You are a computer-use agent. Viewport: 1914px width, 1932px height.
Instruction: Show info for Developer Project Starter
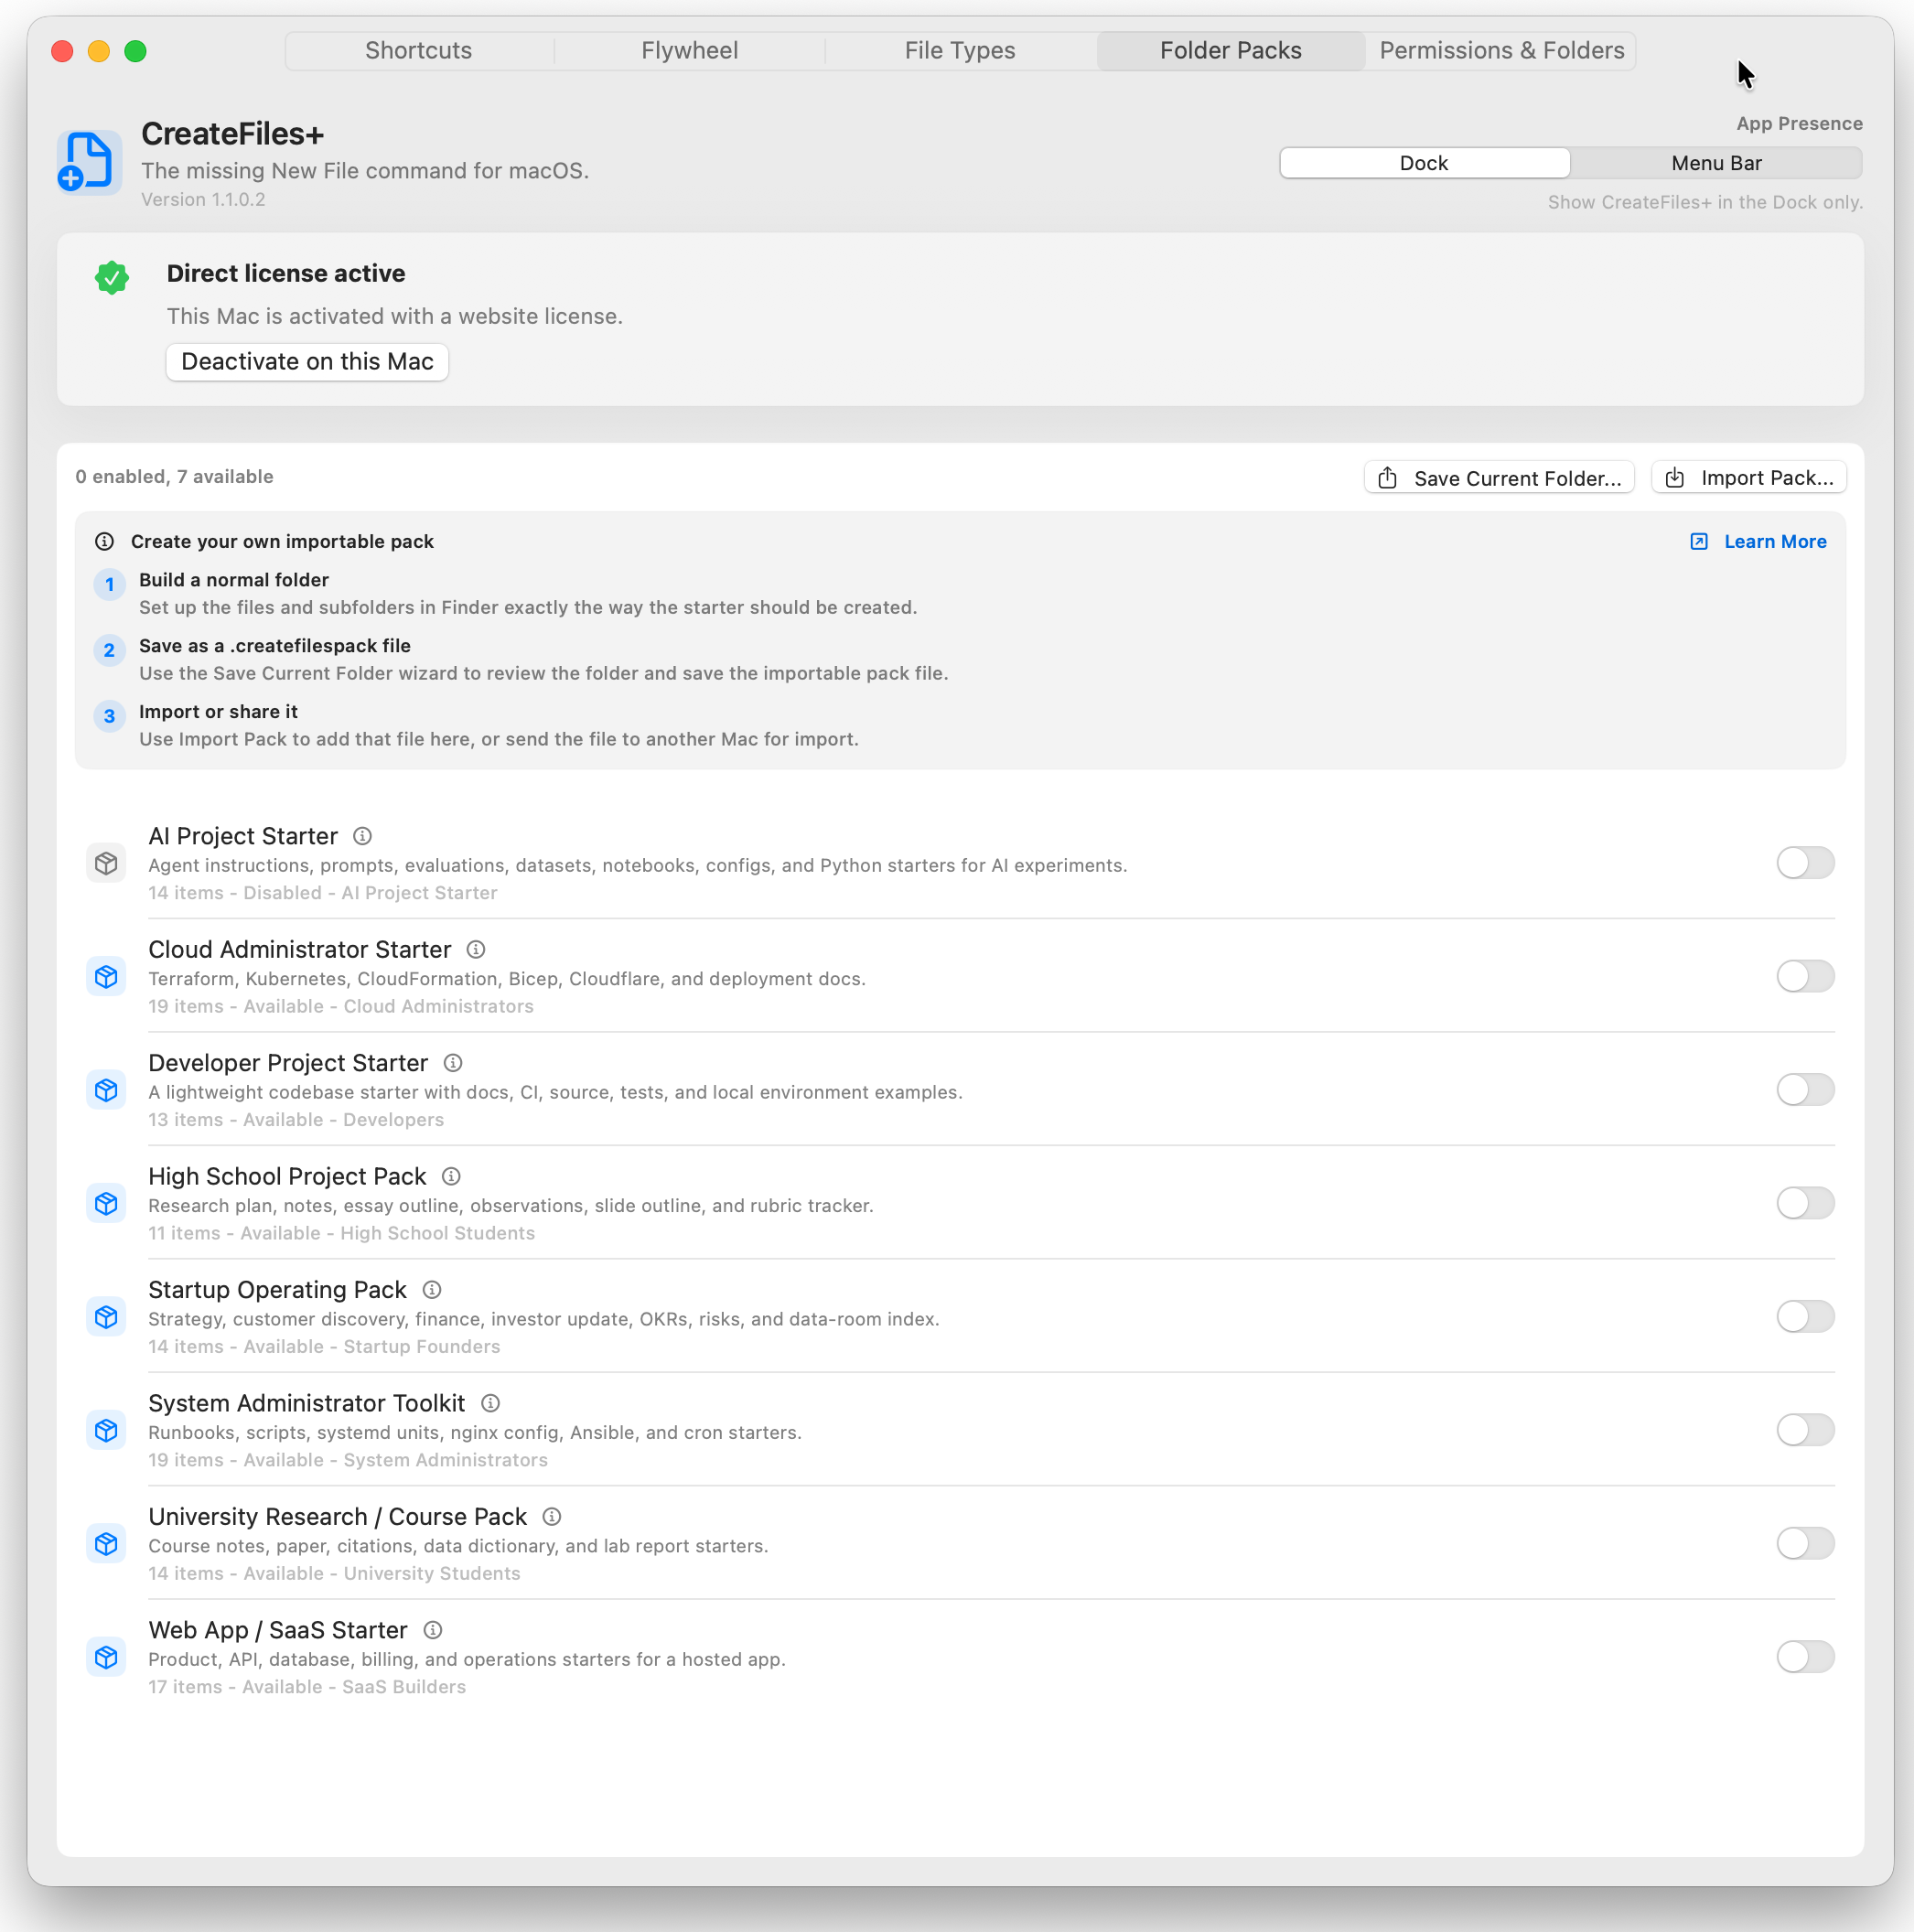click(x=453, y=1063)
